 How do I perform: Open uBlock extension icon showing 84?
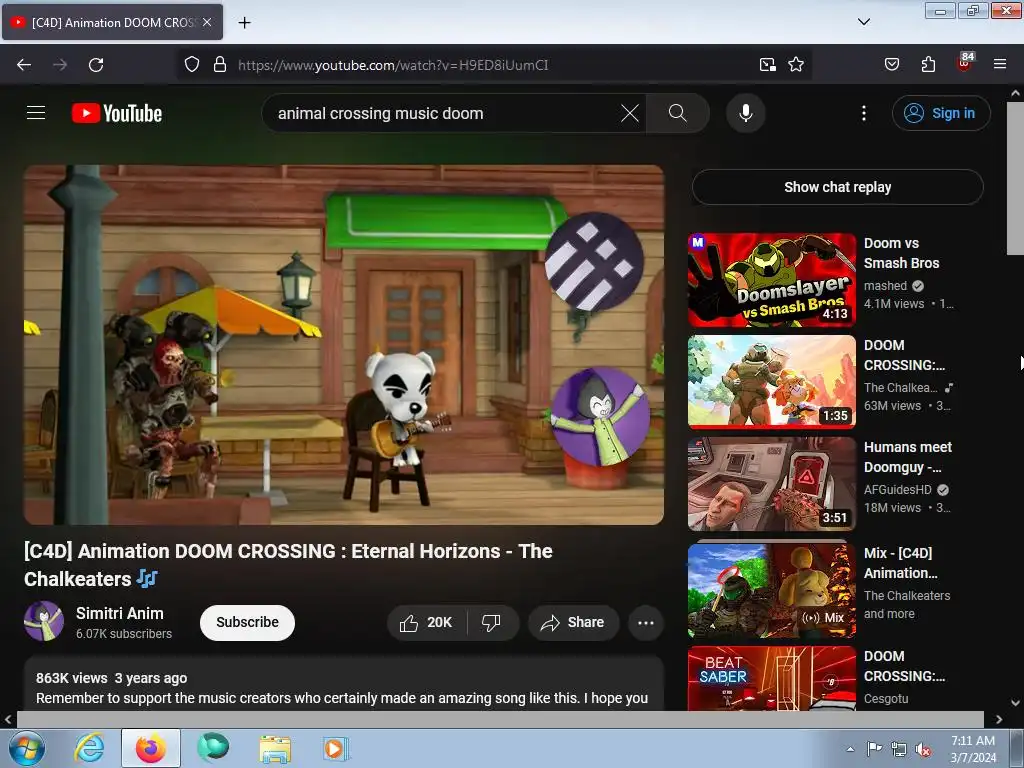965,63
